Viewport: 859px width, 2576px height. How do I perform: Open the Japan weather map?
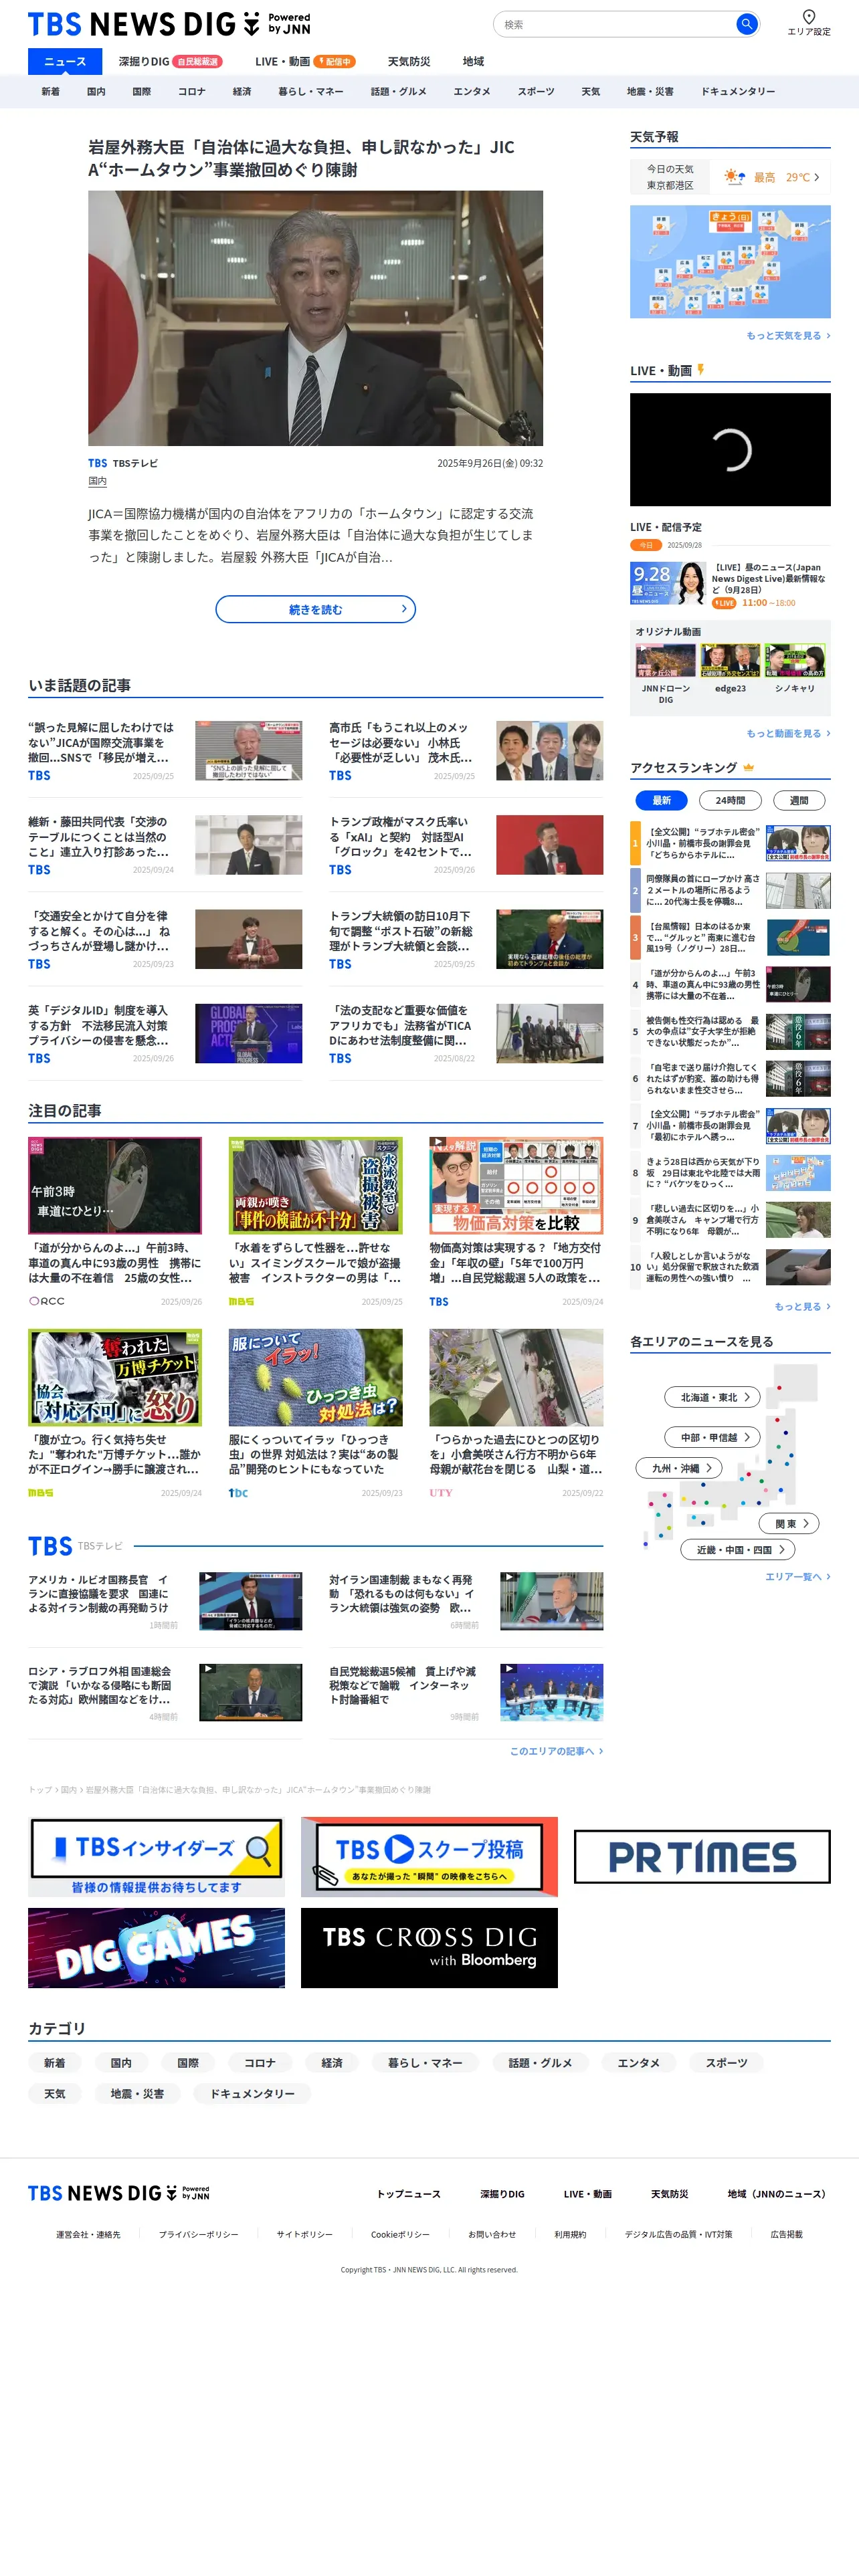tap(730, 262)
